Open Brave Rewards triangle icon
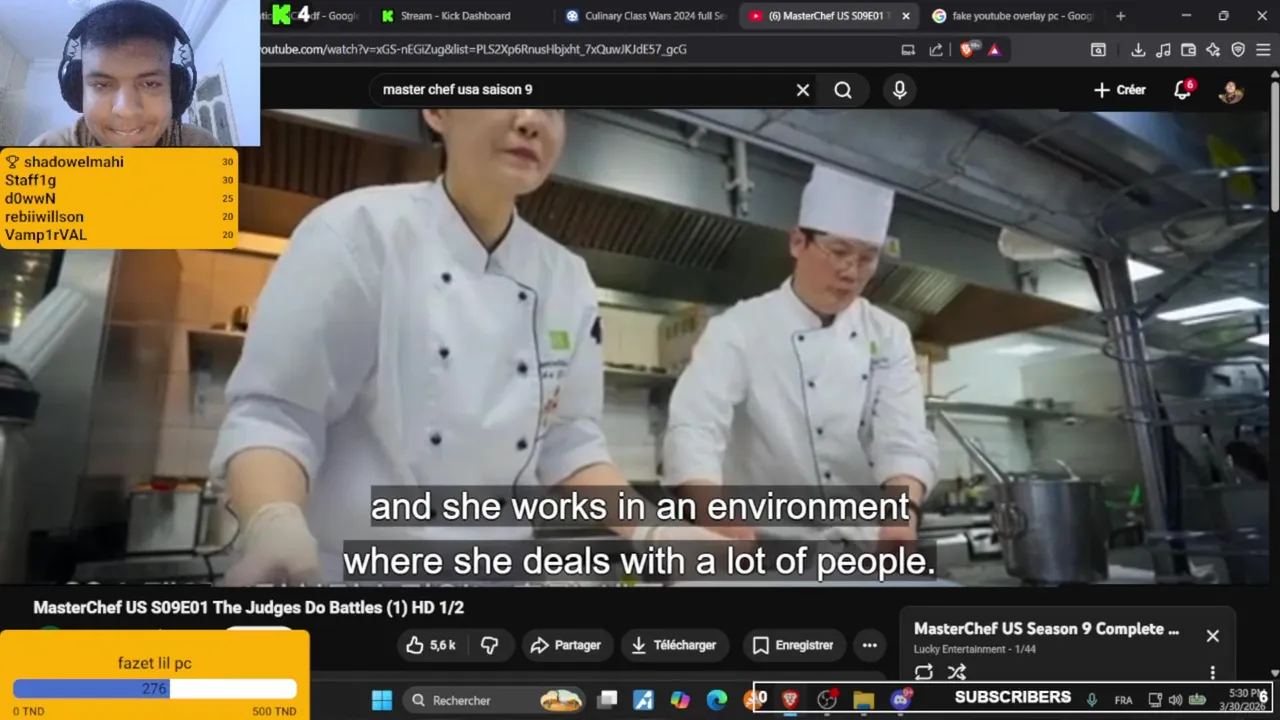Viewport: 1280px width, 720px height. tap(994, 50)
